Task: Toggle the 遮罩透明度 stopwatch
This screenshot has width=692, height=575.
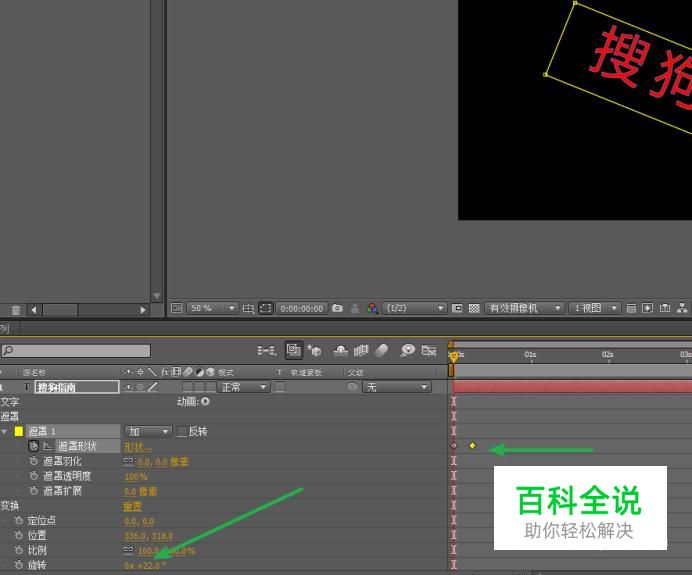Action: pyautogui.click(x=34, y=476)
